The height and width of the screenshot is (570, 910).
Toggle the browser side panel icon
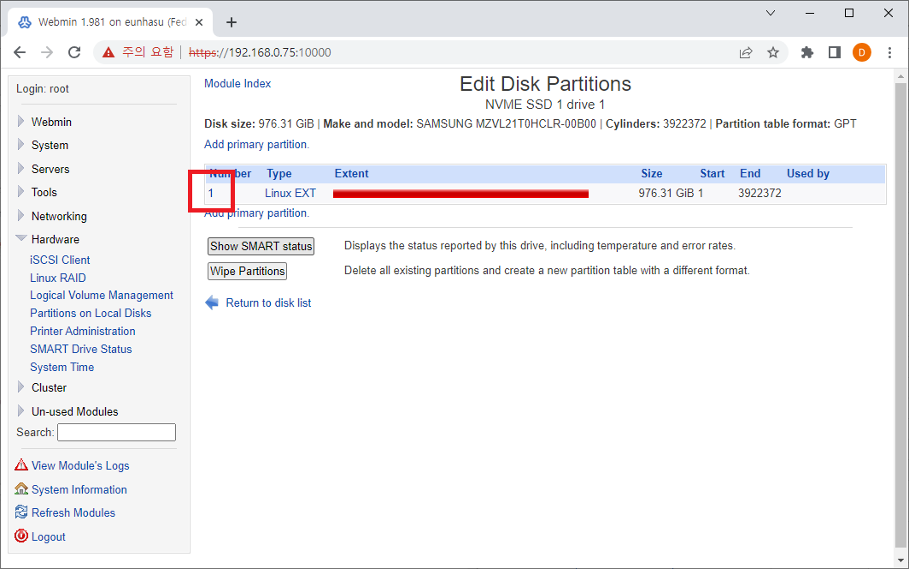tap(834, 52)
